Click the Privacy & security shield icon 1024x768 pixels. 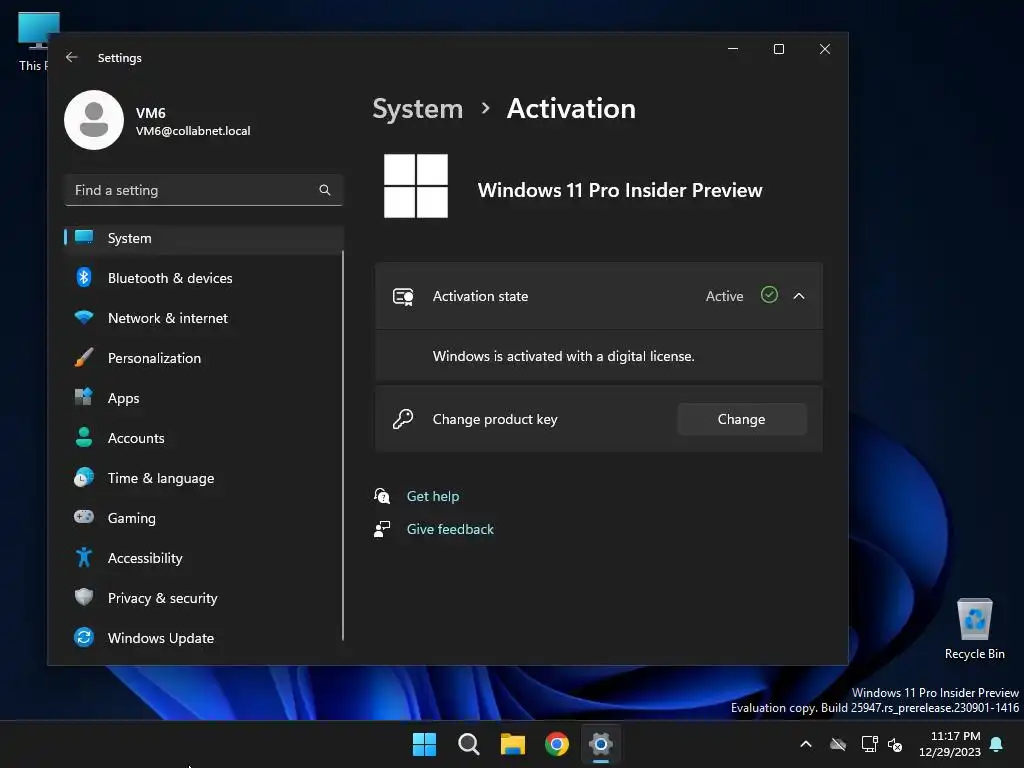pos(84,597)
